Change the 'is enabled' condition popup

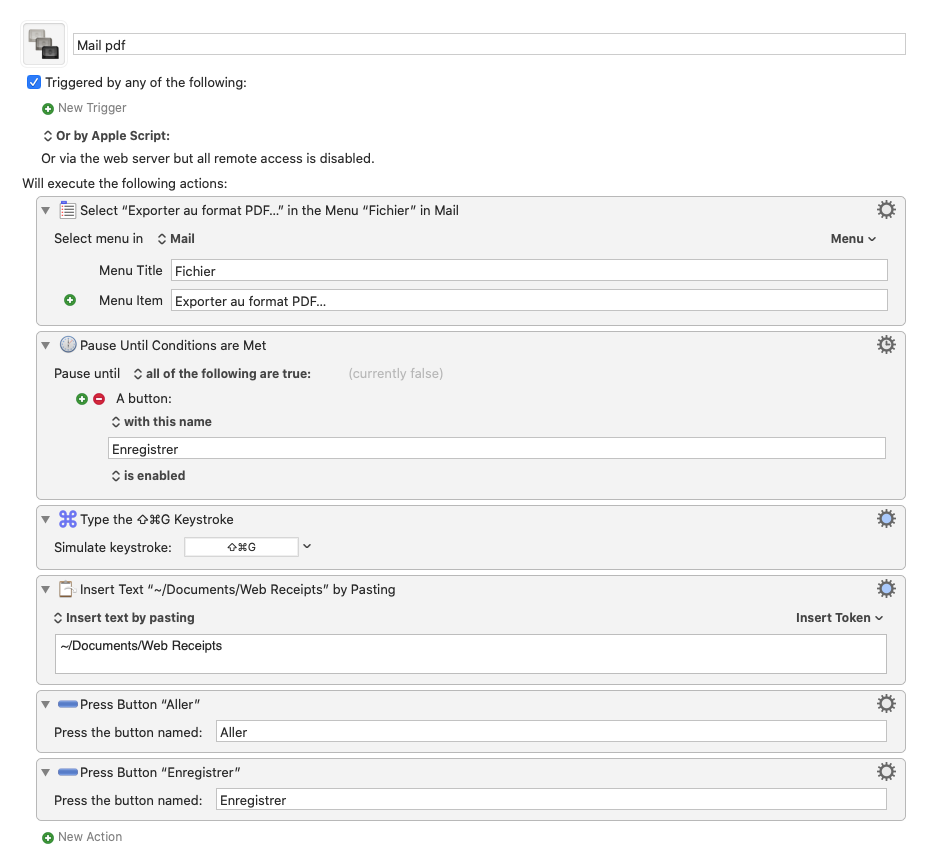click(x=148, y=475)
